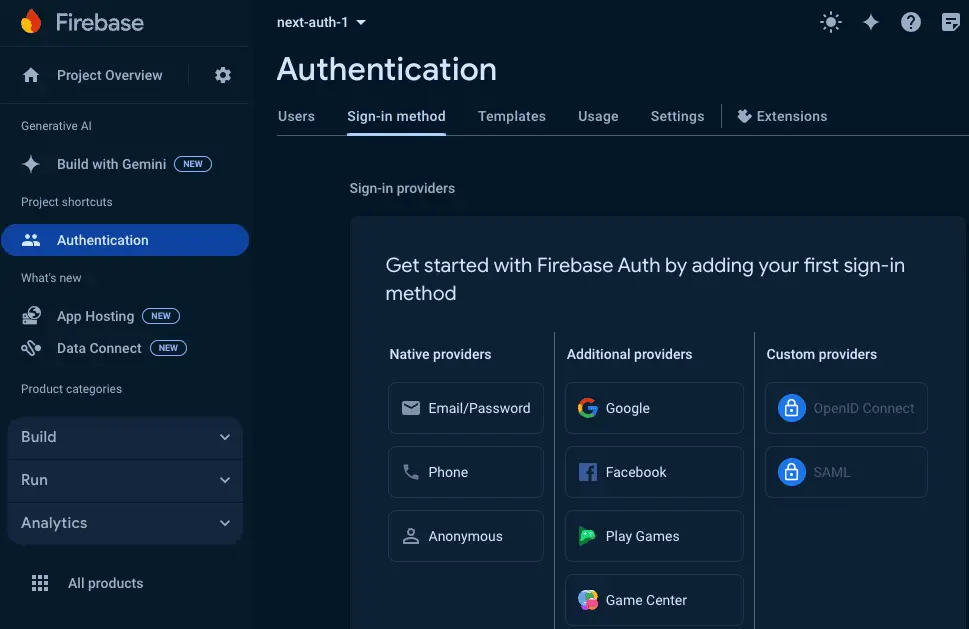Choose the Facebook provider
The height and width of the screenshot is (629, 969).
[x=653, y=472]
